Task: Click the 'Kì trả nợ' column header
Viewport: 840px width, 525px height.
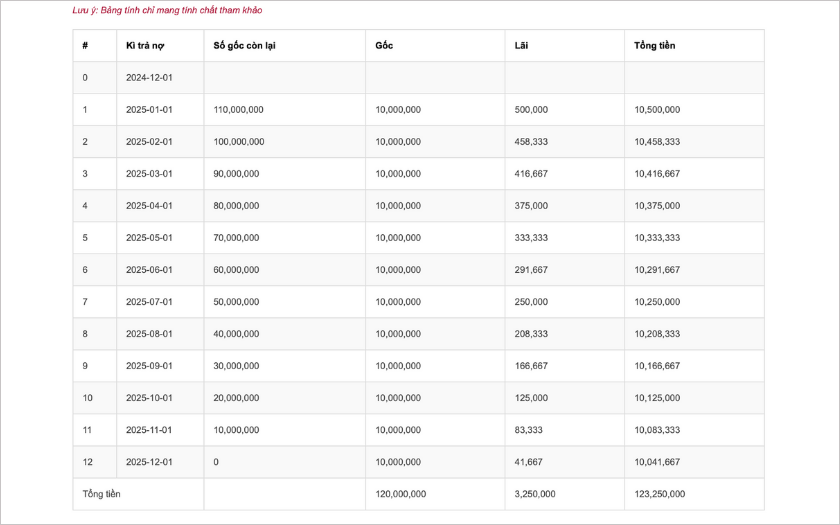Action: 145,46
